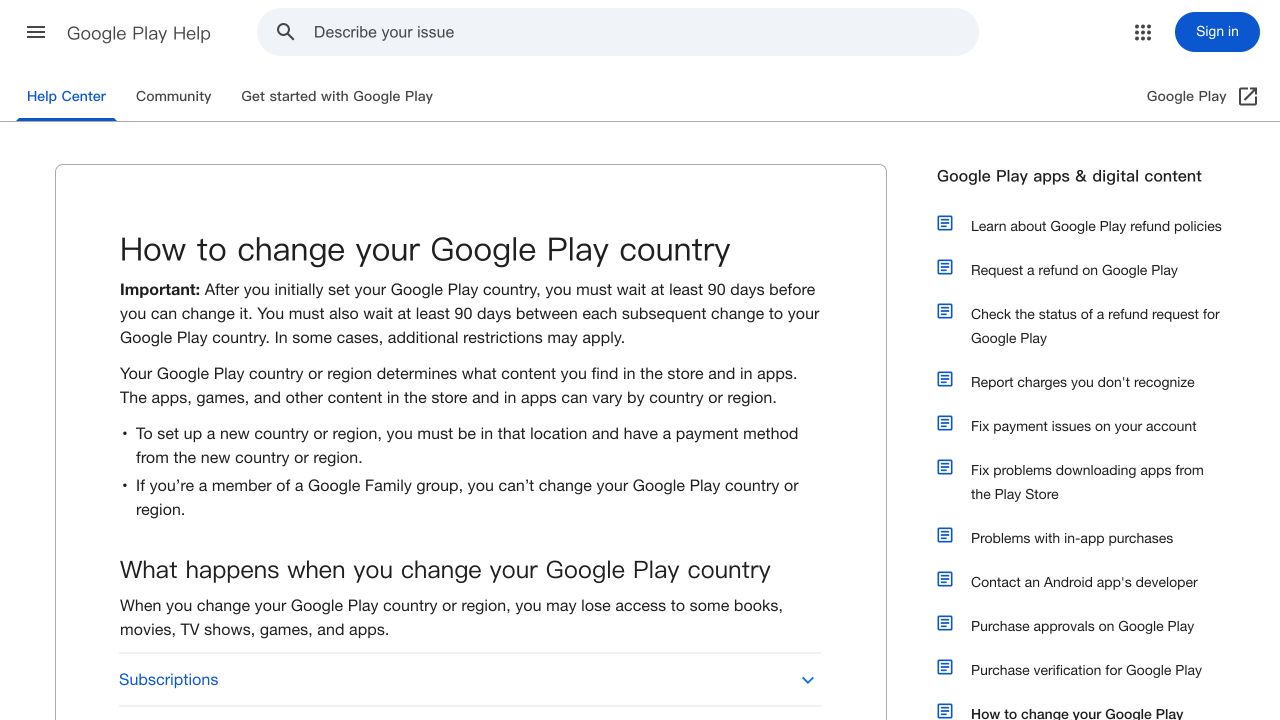Focus the Describe your issue search field
The image size is (1280, 720).
tap(617, 32)
